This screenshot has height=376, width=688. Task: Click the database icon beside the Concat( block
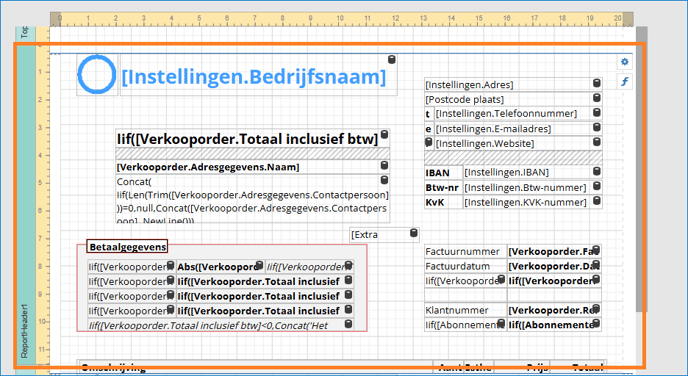click(384, 180)
